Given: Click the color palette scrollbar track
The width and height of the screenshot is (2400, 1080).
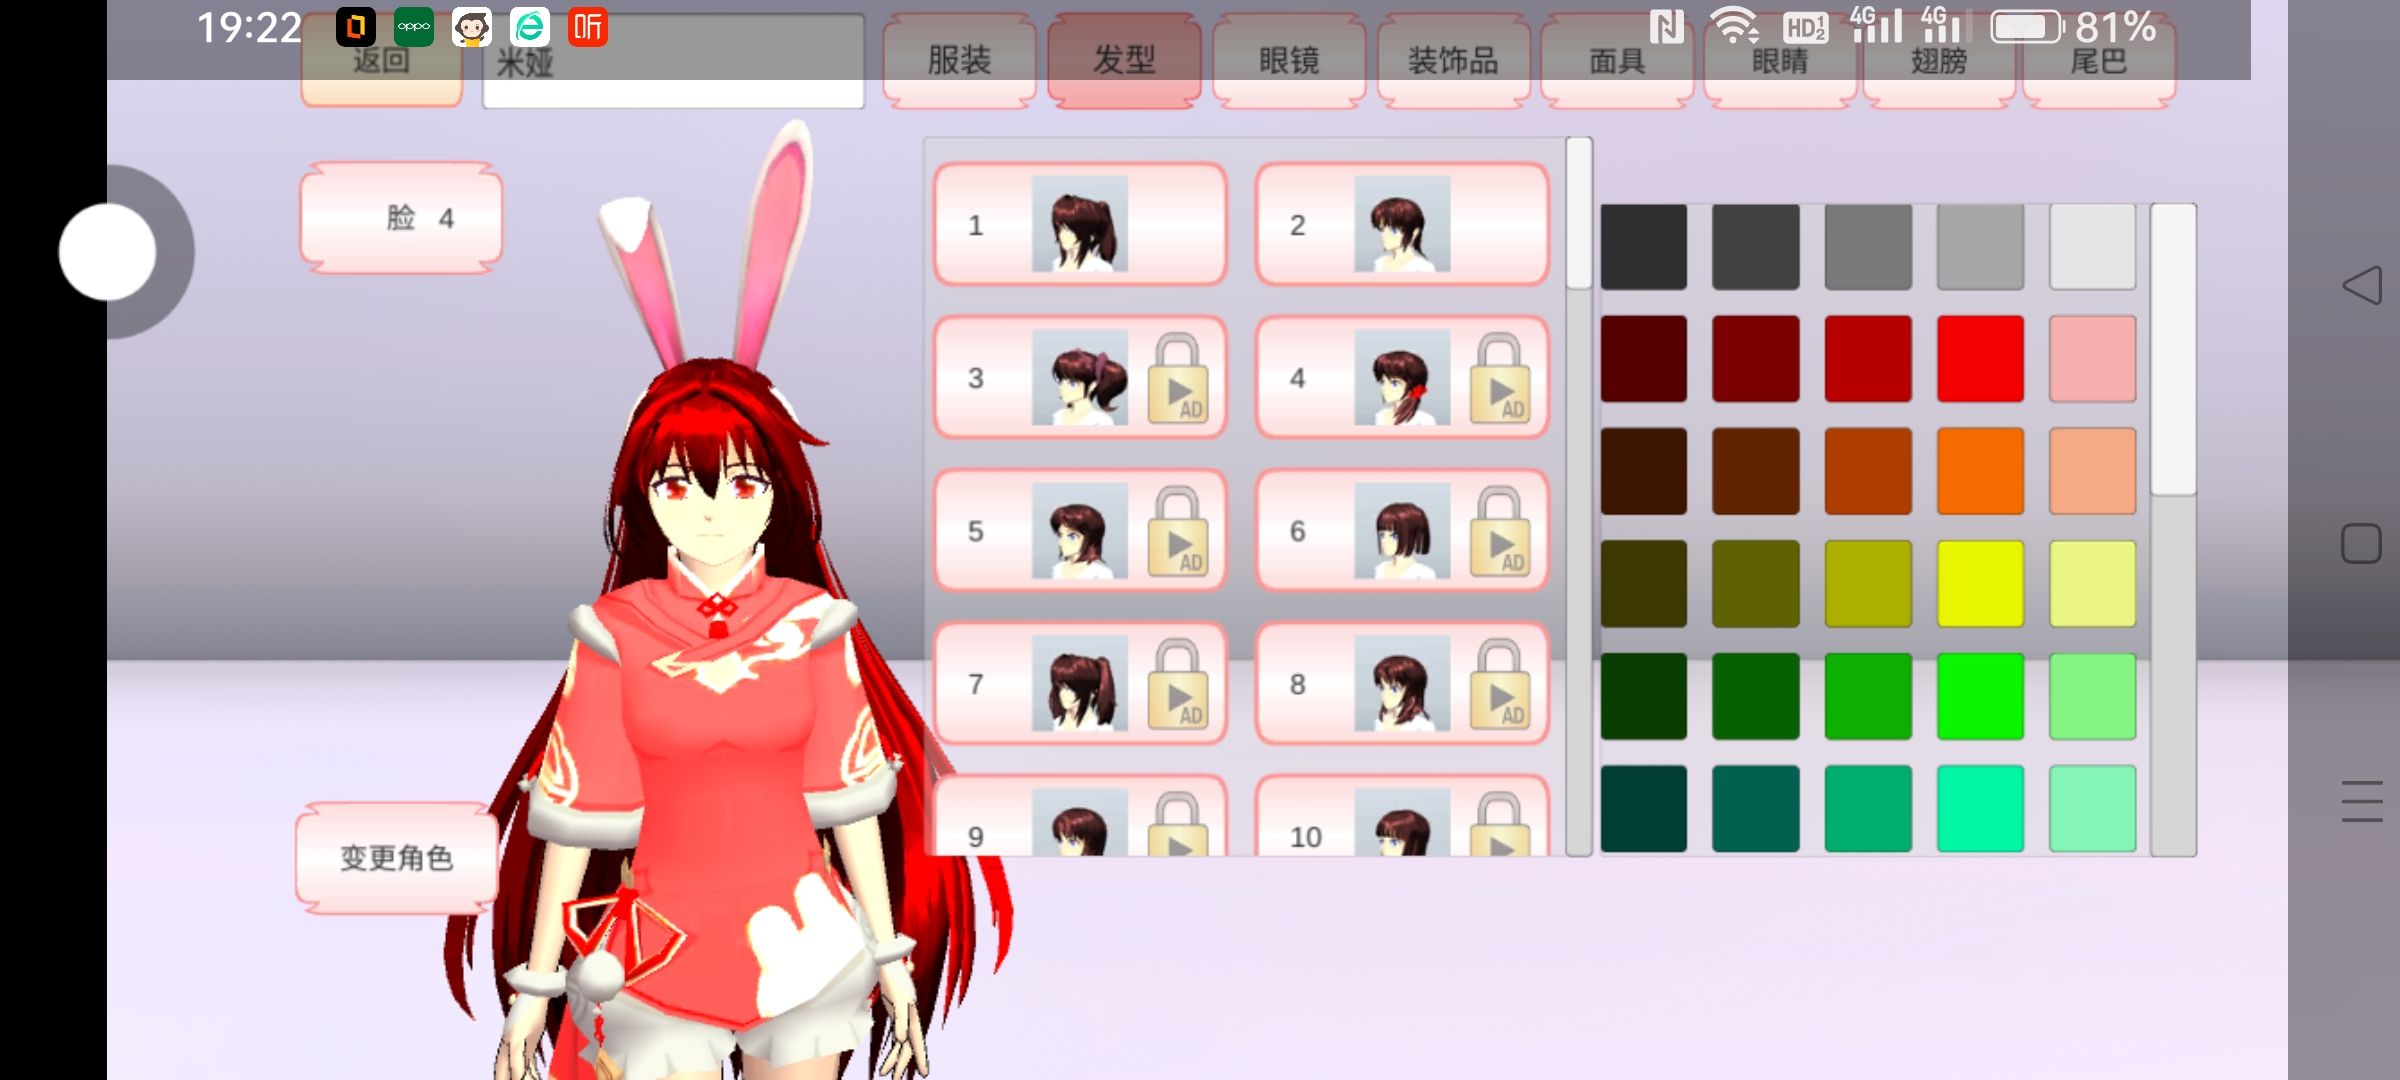Looking at the screenshot, I should point(2172,680).
